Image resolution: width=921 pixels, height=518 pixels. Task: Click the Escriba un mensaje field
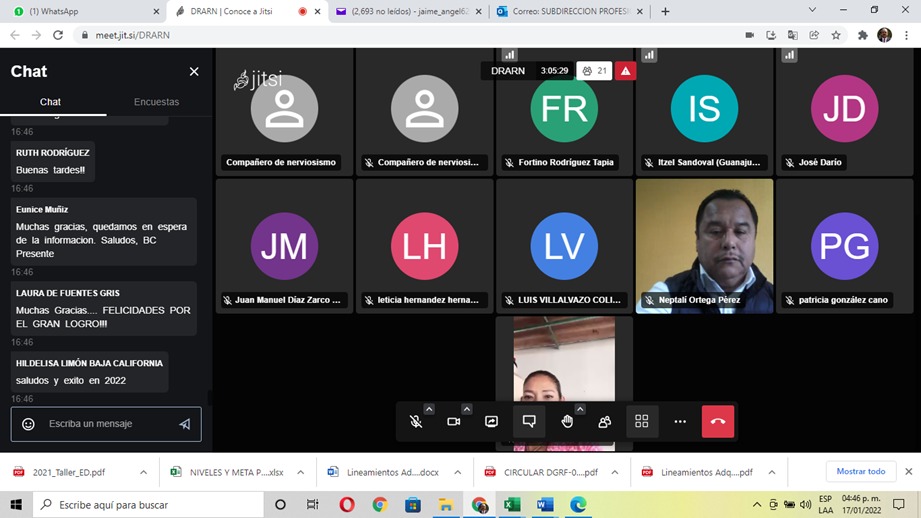[x=106, y=423]
